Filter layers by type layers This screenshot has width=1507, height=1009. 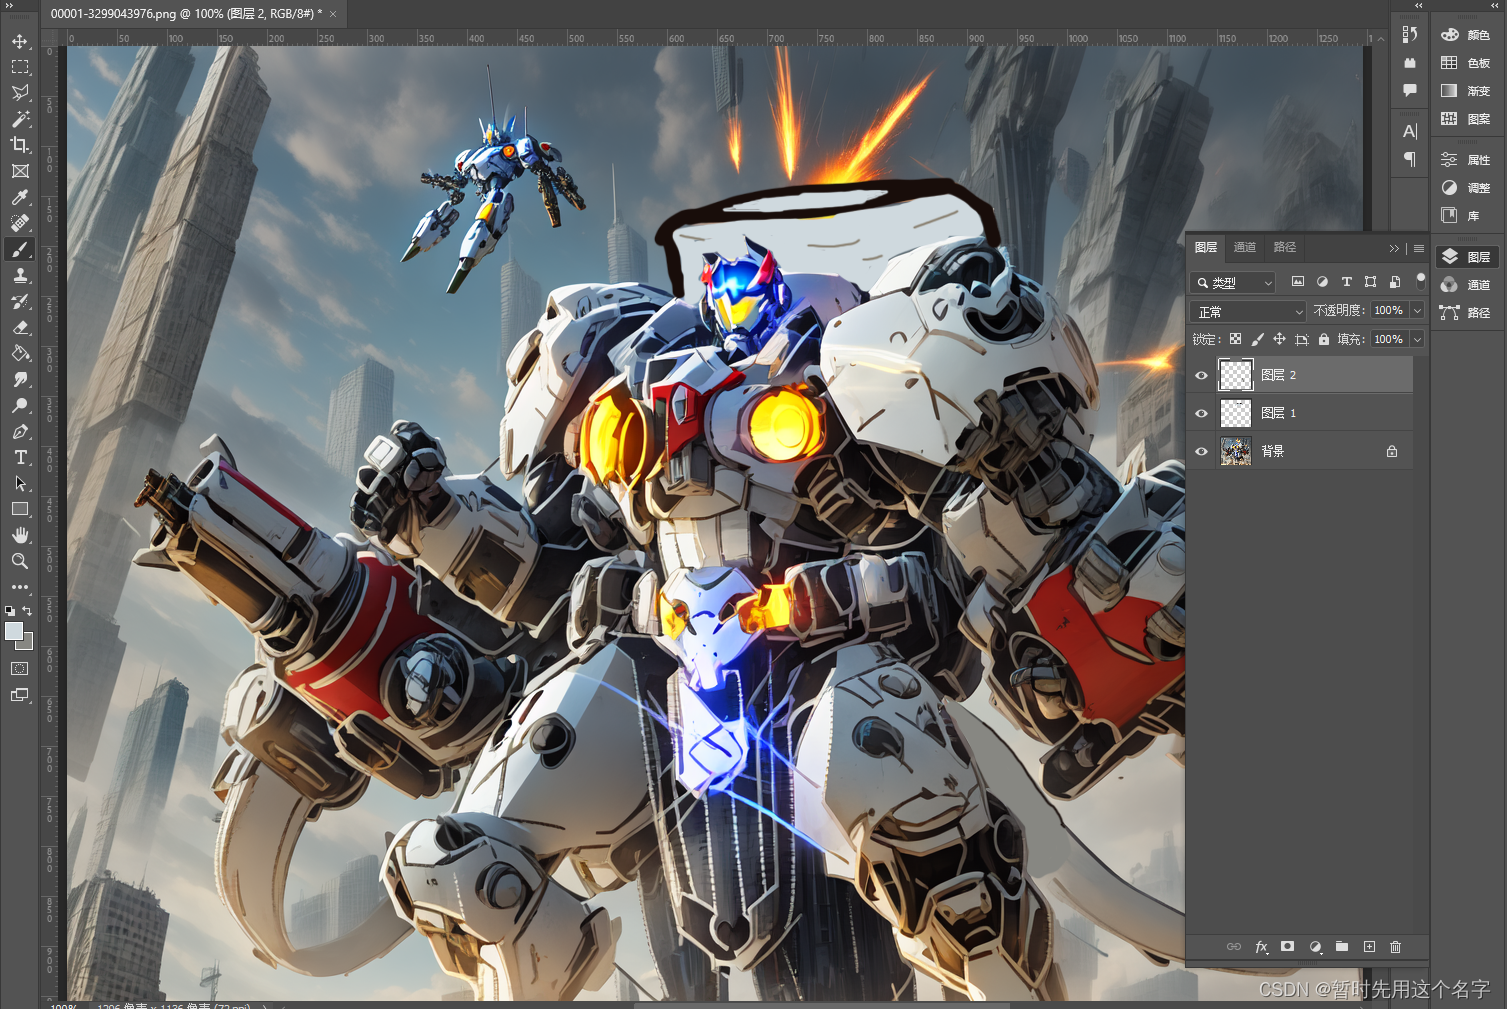[1346, 282]
